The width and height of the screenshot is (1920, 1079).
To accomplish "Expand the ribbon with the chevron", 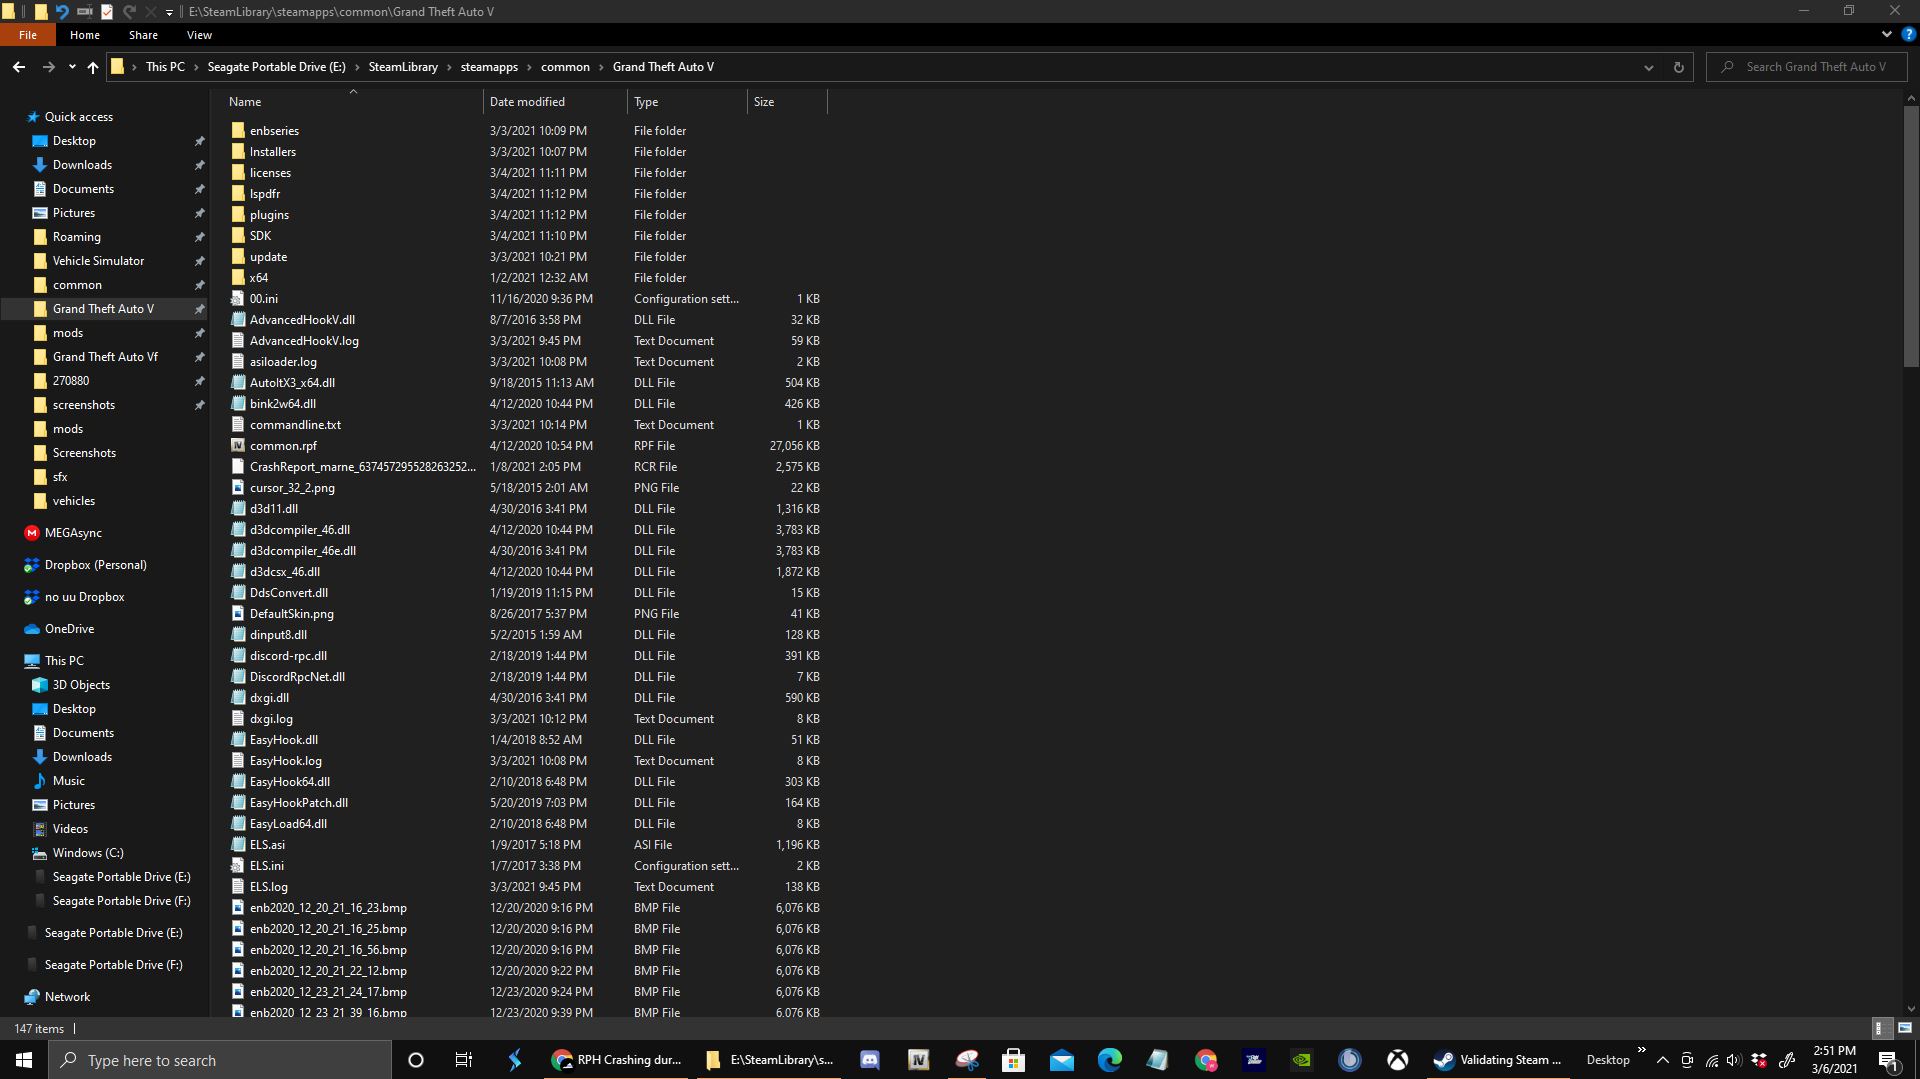I will tap(1887, 34).
